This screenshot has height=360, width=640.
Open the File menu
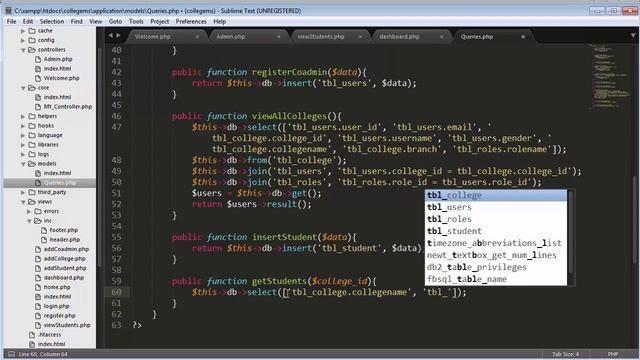[11, 21]
